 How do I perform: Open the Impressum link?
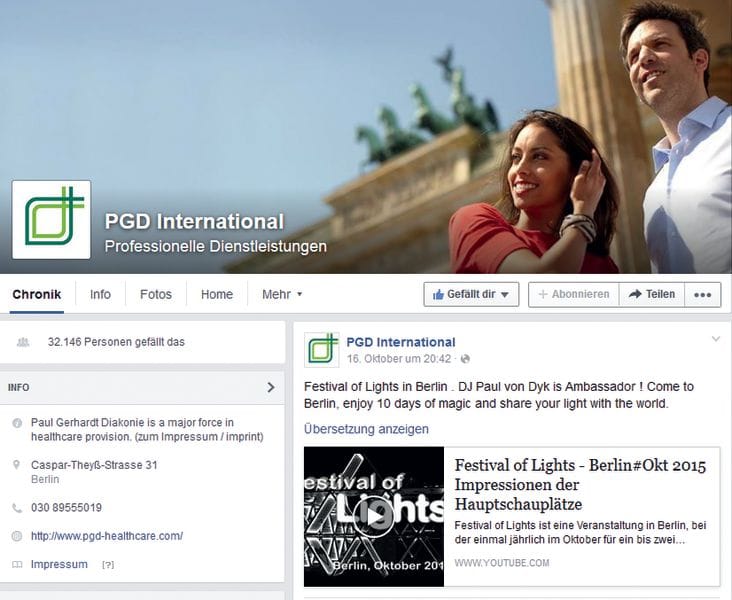pos(59,564)
